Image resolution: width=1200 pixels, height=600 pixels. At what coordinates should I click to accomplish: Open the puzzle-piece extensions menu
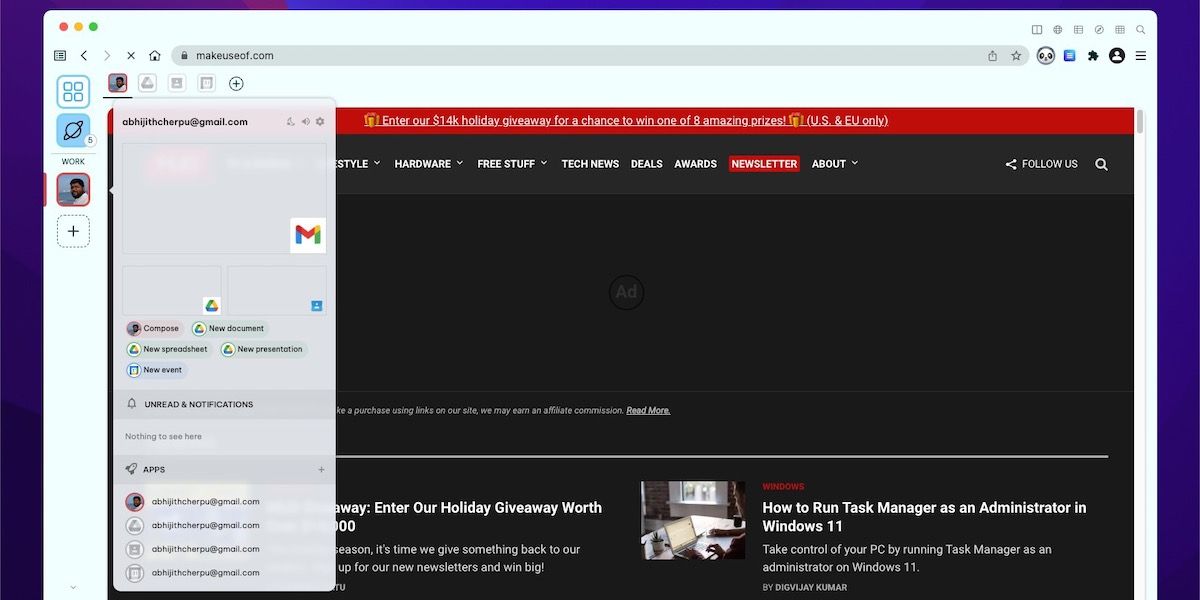[1093, 56]
